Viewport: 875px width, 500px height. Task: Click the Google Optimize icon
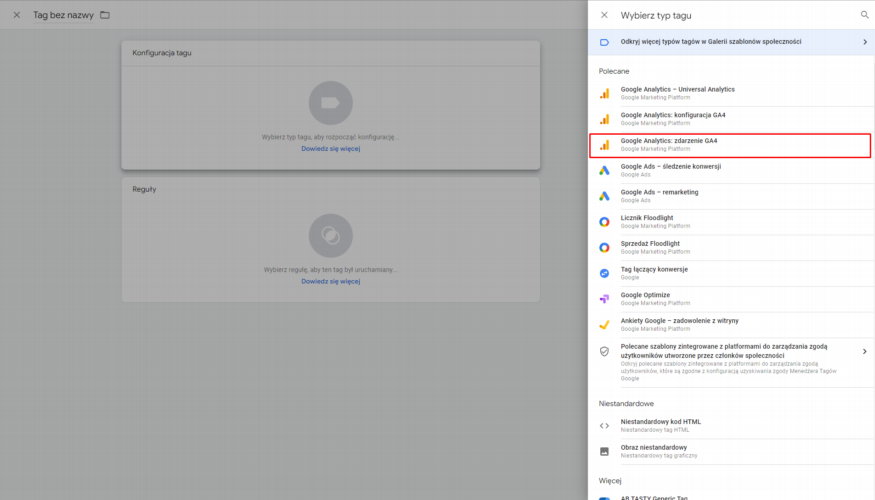604,299
